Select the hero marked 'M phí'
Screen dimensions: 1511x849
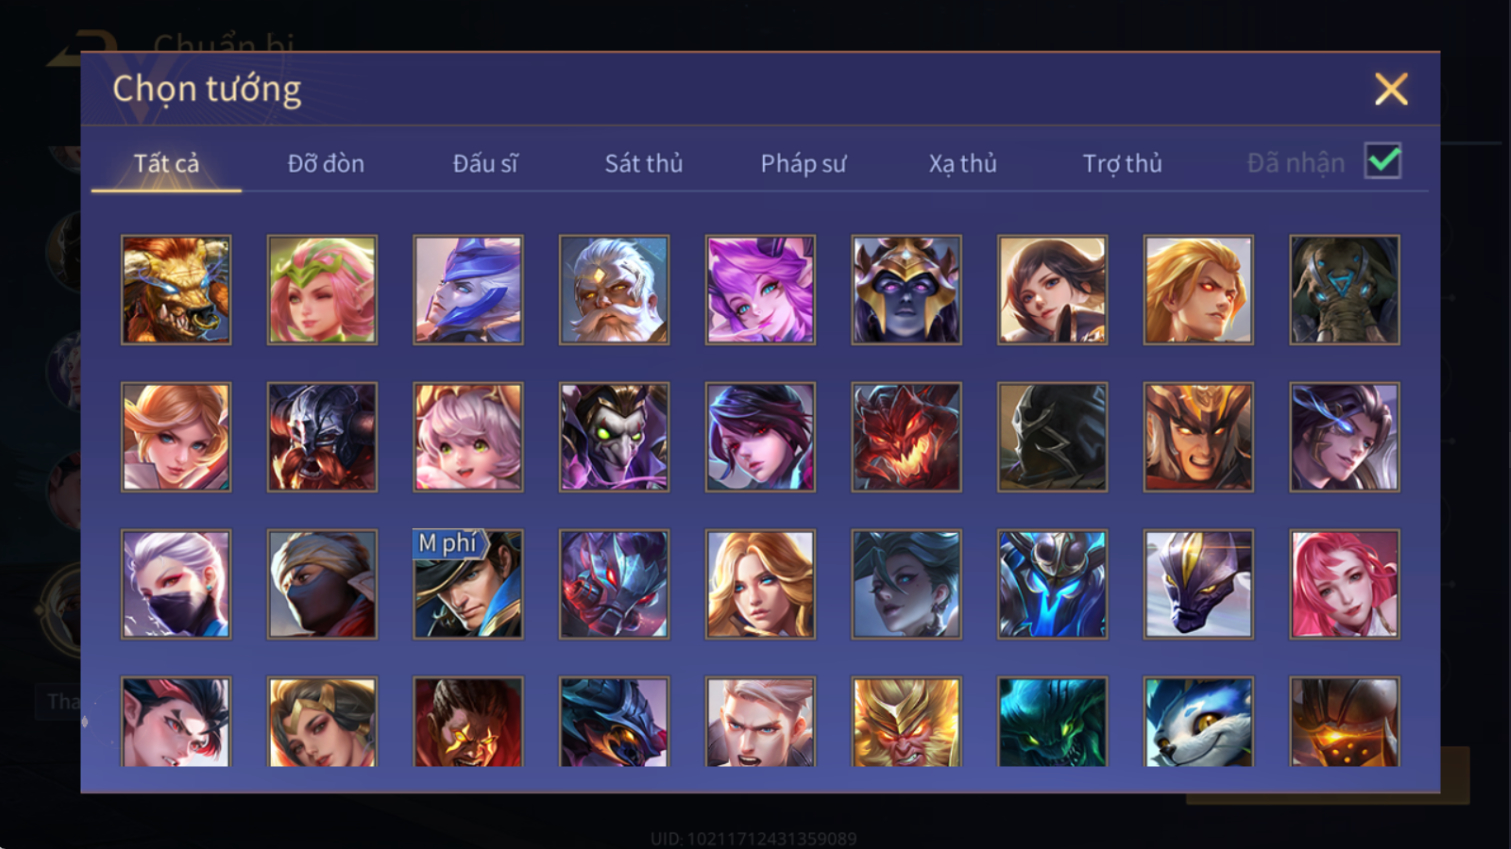(x=468, y=584)
